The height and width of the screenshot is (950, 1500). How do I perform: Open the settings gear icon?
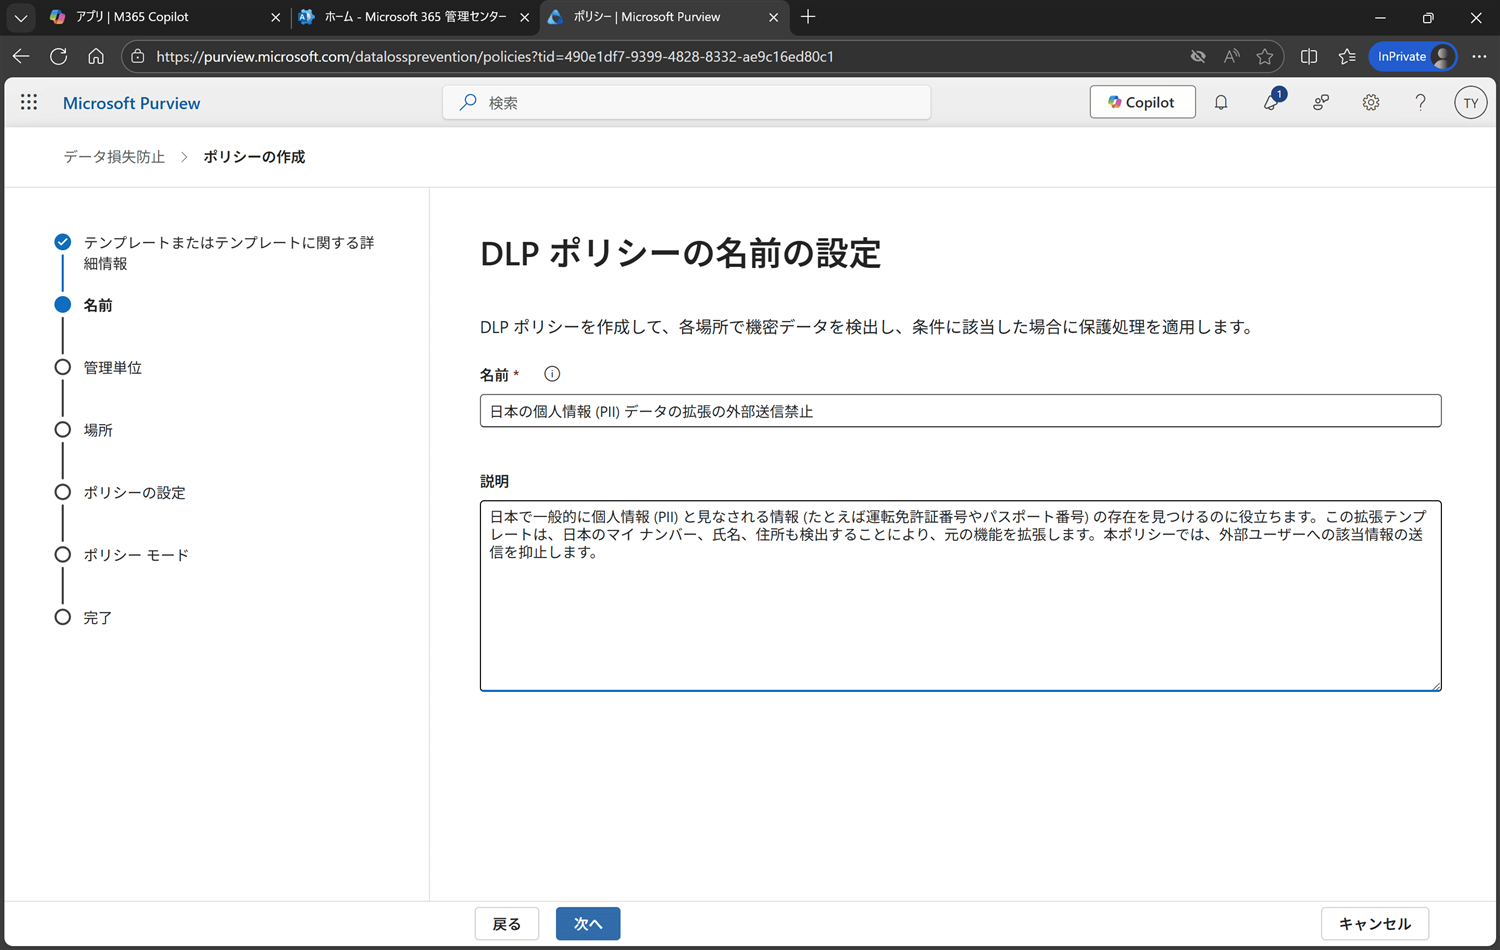click(x=1371, y=102)
